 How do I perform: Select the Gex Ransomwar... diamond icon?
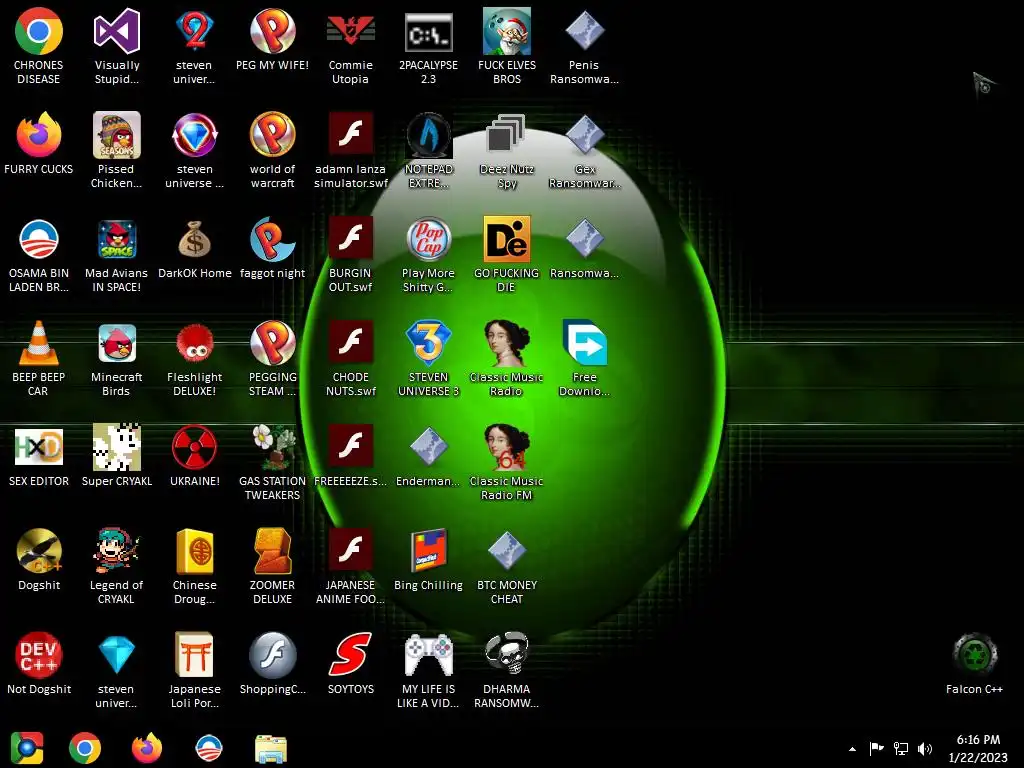click(584, 135)
